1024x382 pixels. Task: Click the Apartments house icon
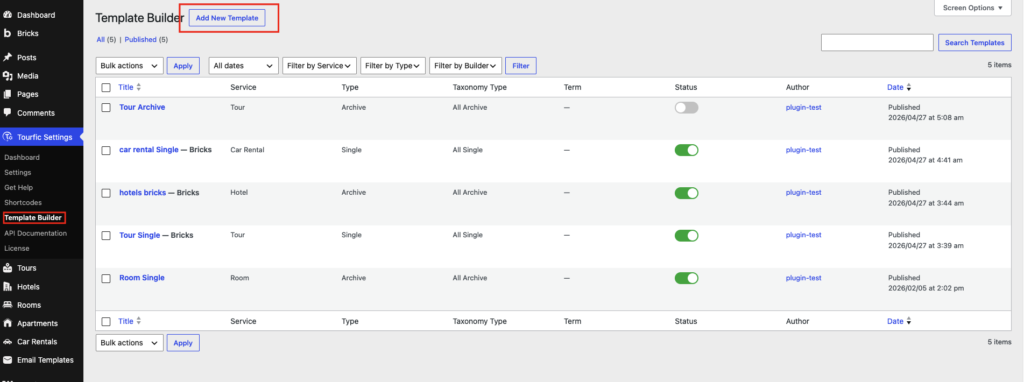click(8, 323)
